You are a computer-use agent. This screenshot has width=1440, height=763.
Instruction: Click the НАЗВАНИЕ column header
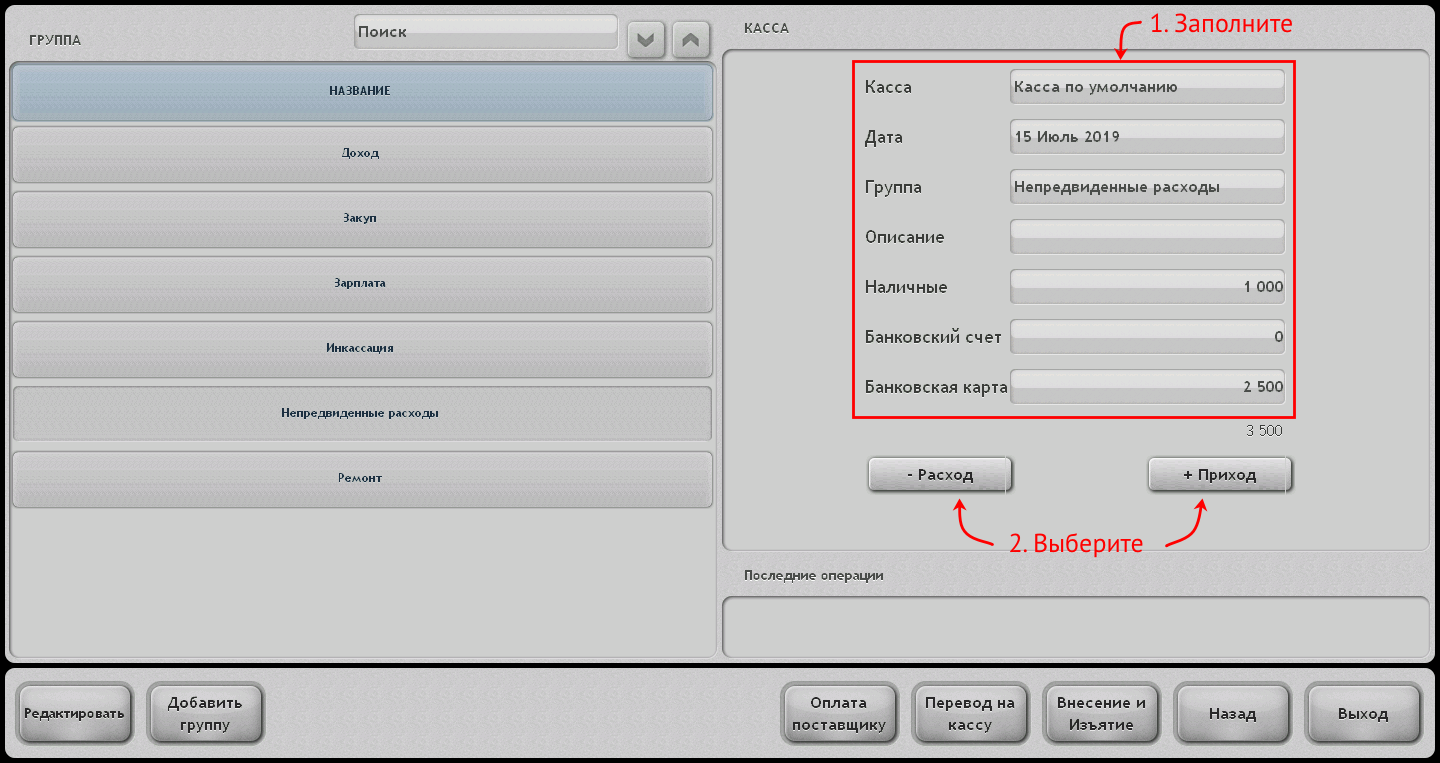(x=362, y=91)
